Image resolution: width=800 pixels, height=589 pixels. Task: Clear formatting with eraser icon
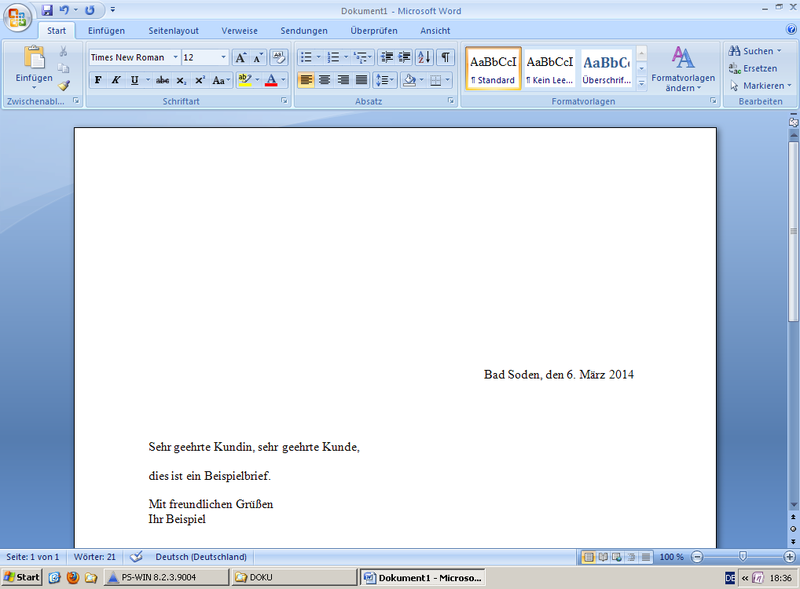coord(279,58)
